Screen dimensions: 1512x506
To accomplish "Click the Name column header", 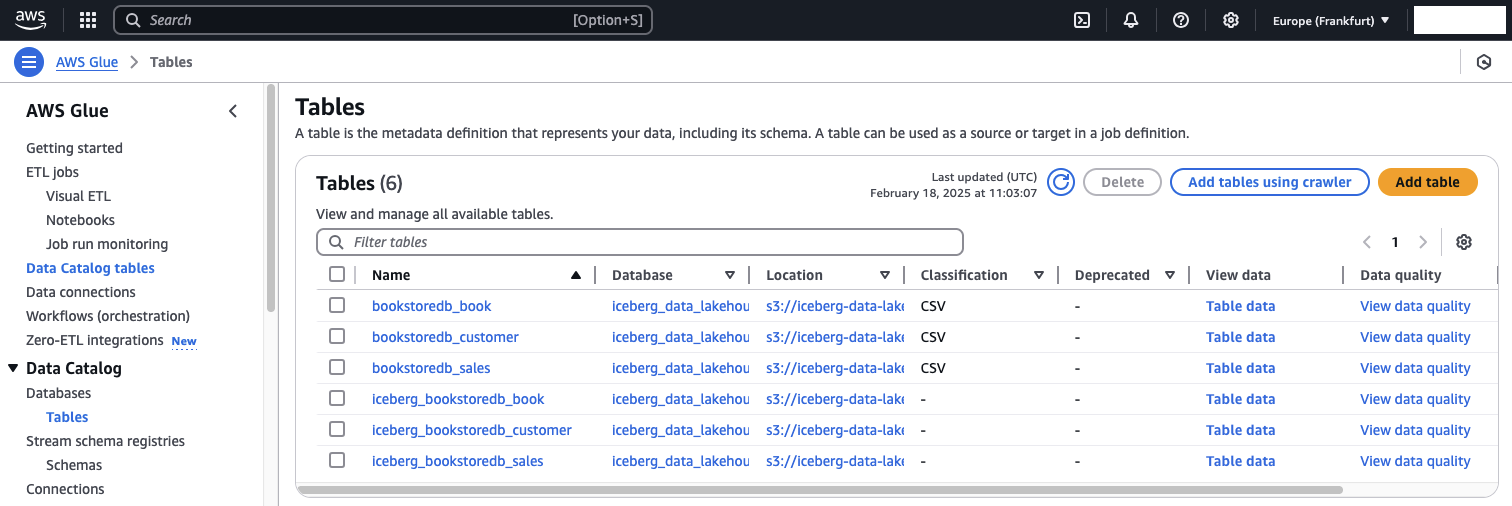I will pyautogui.click(x=391, y=275).
